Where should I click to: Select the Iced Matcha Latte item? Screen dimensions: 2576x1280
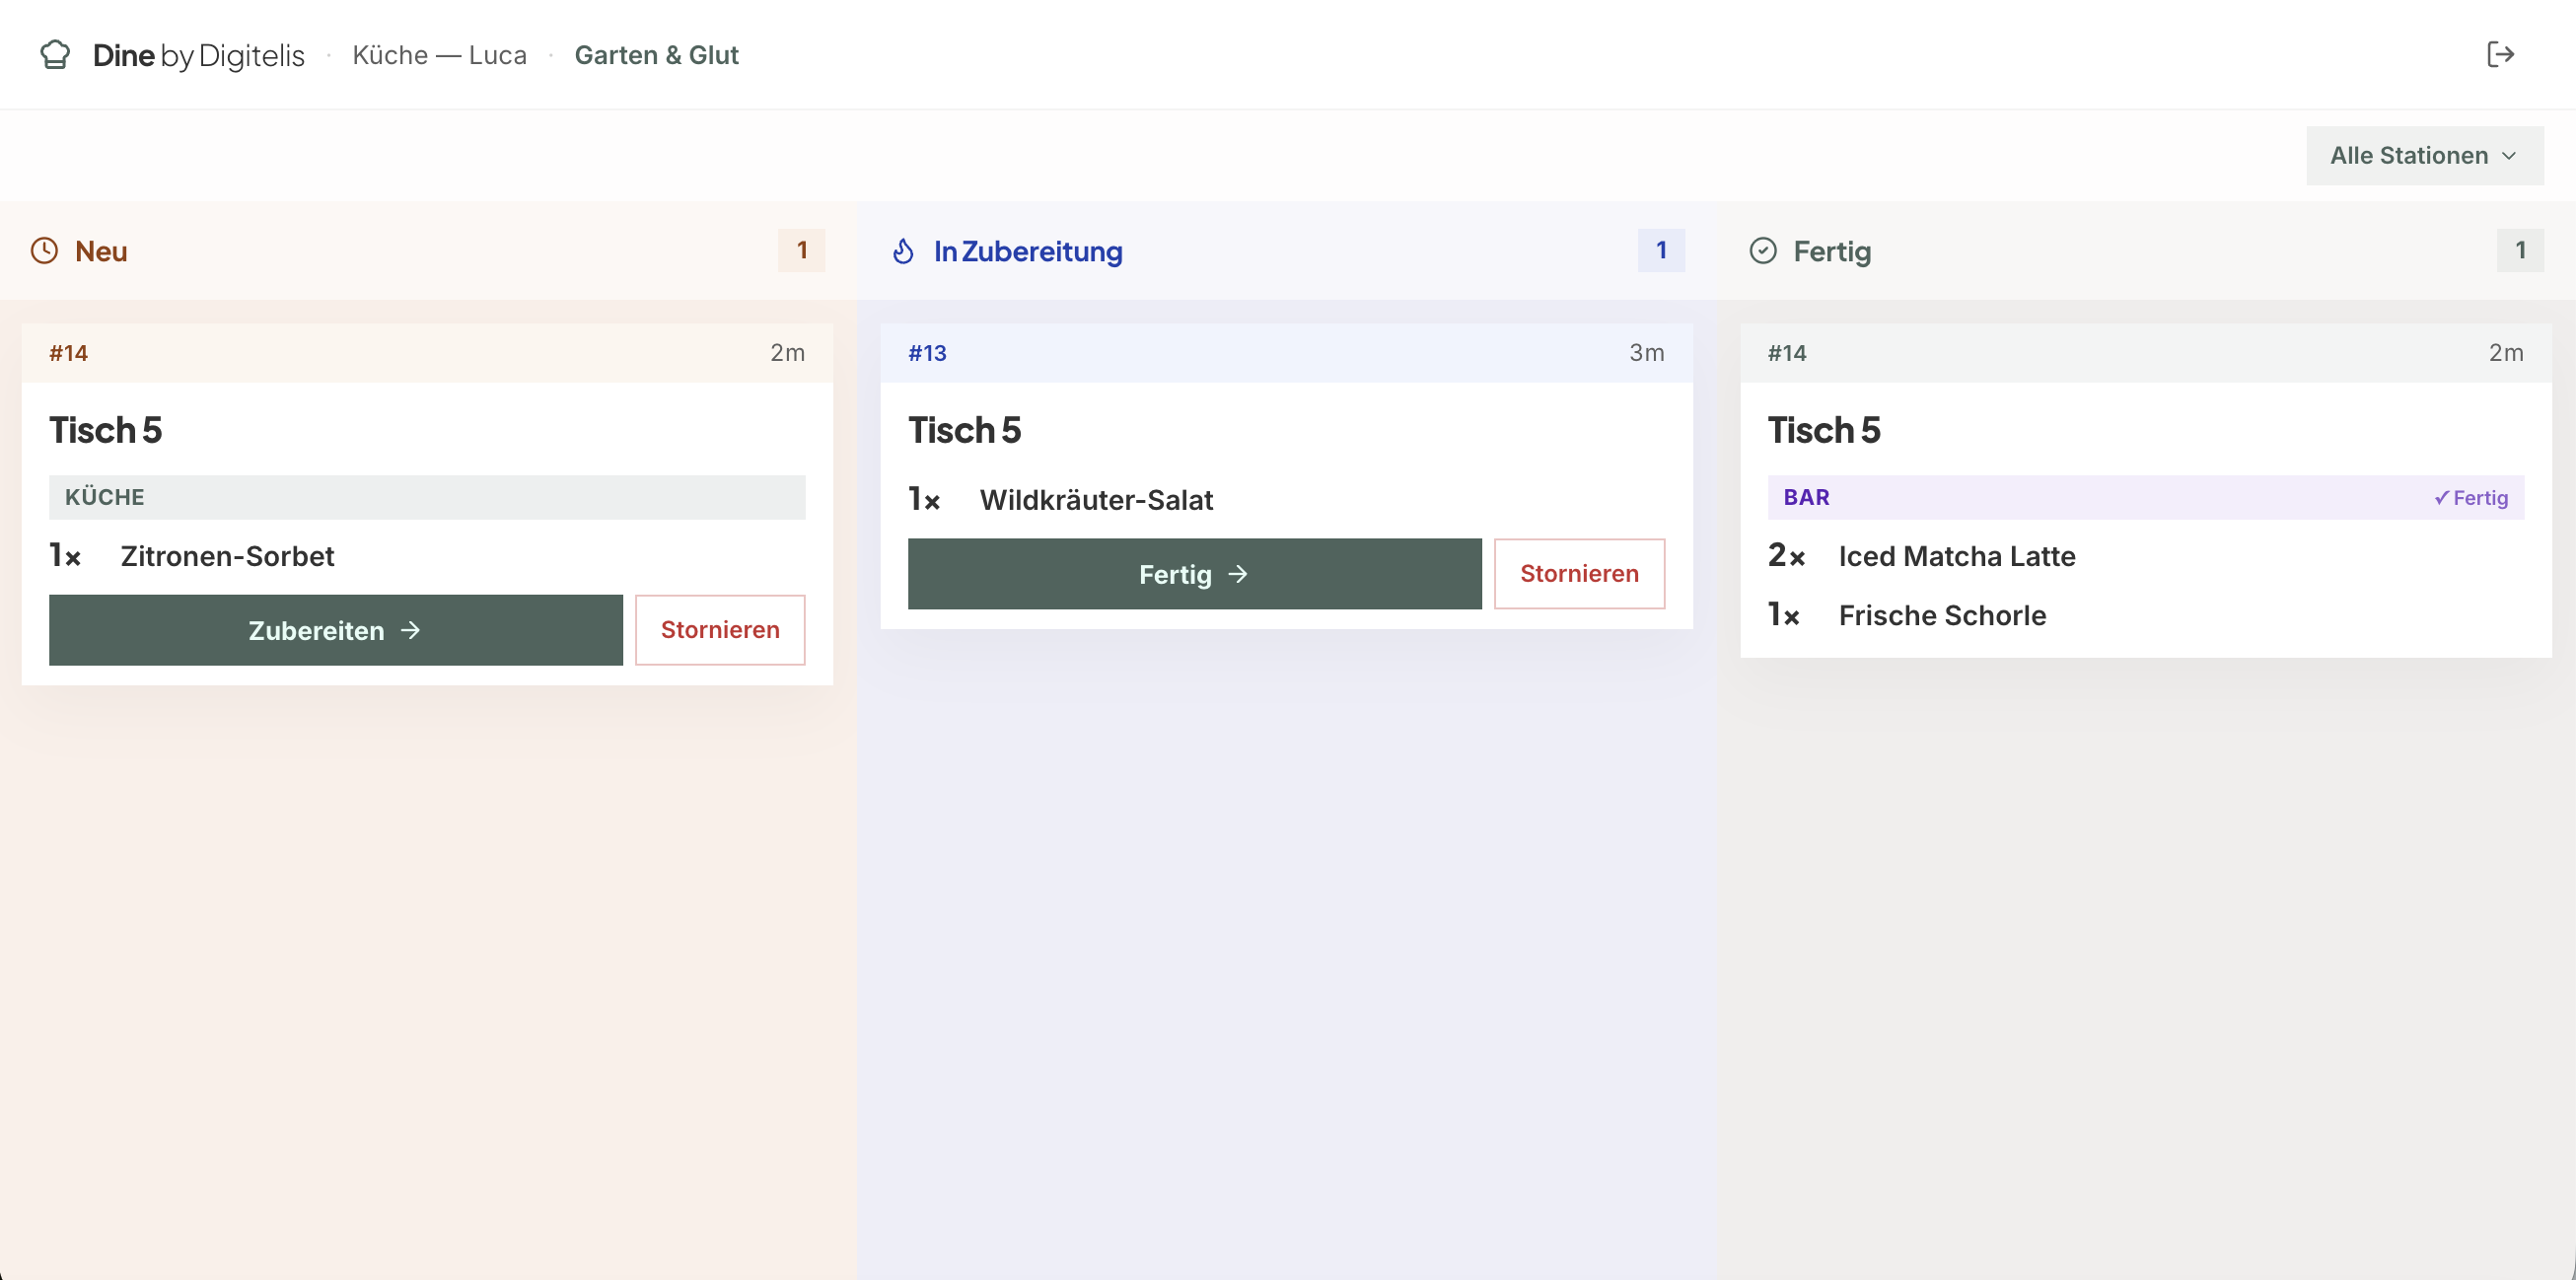click(1957, 556)
